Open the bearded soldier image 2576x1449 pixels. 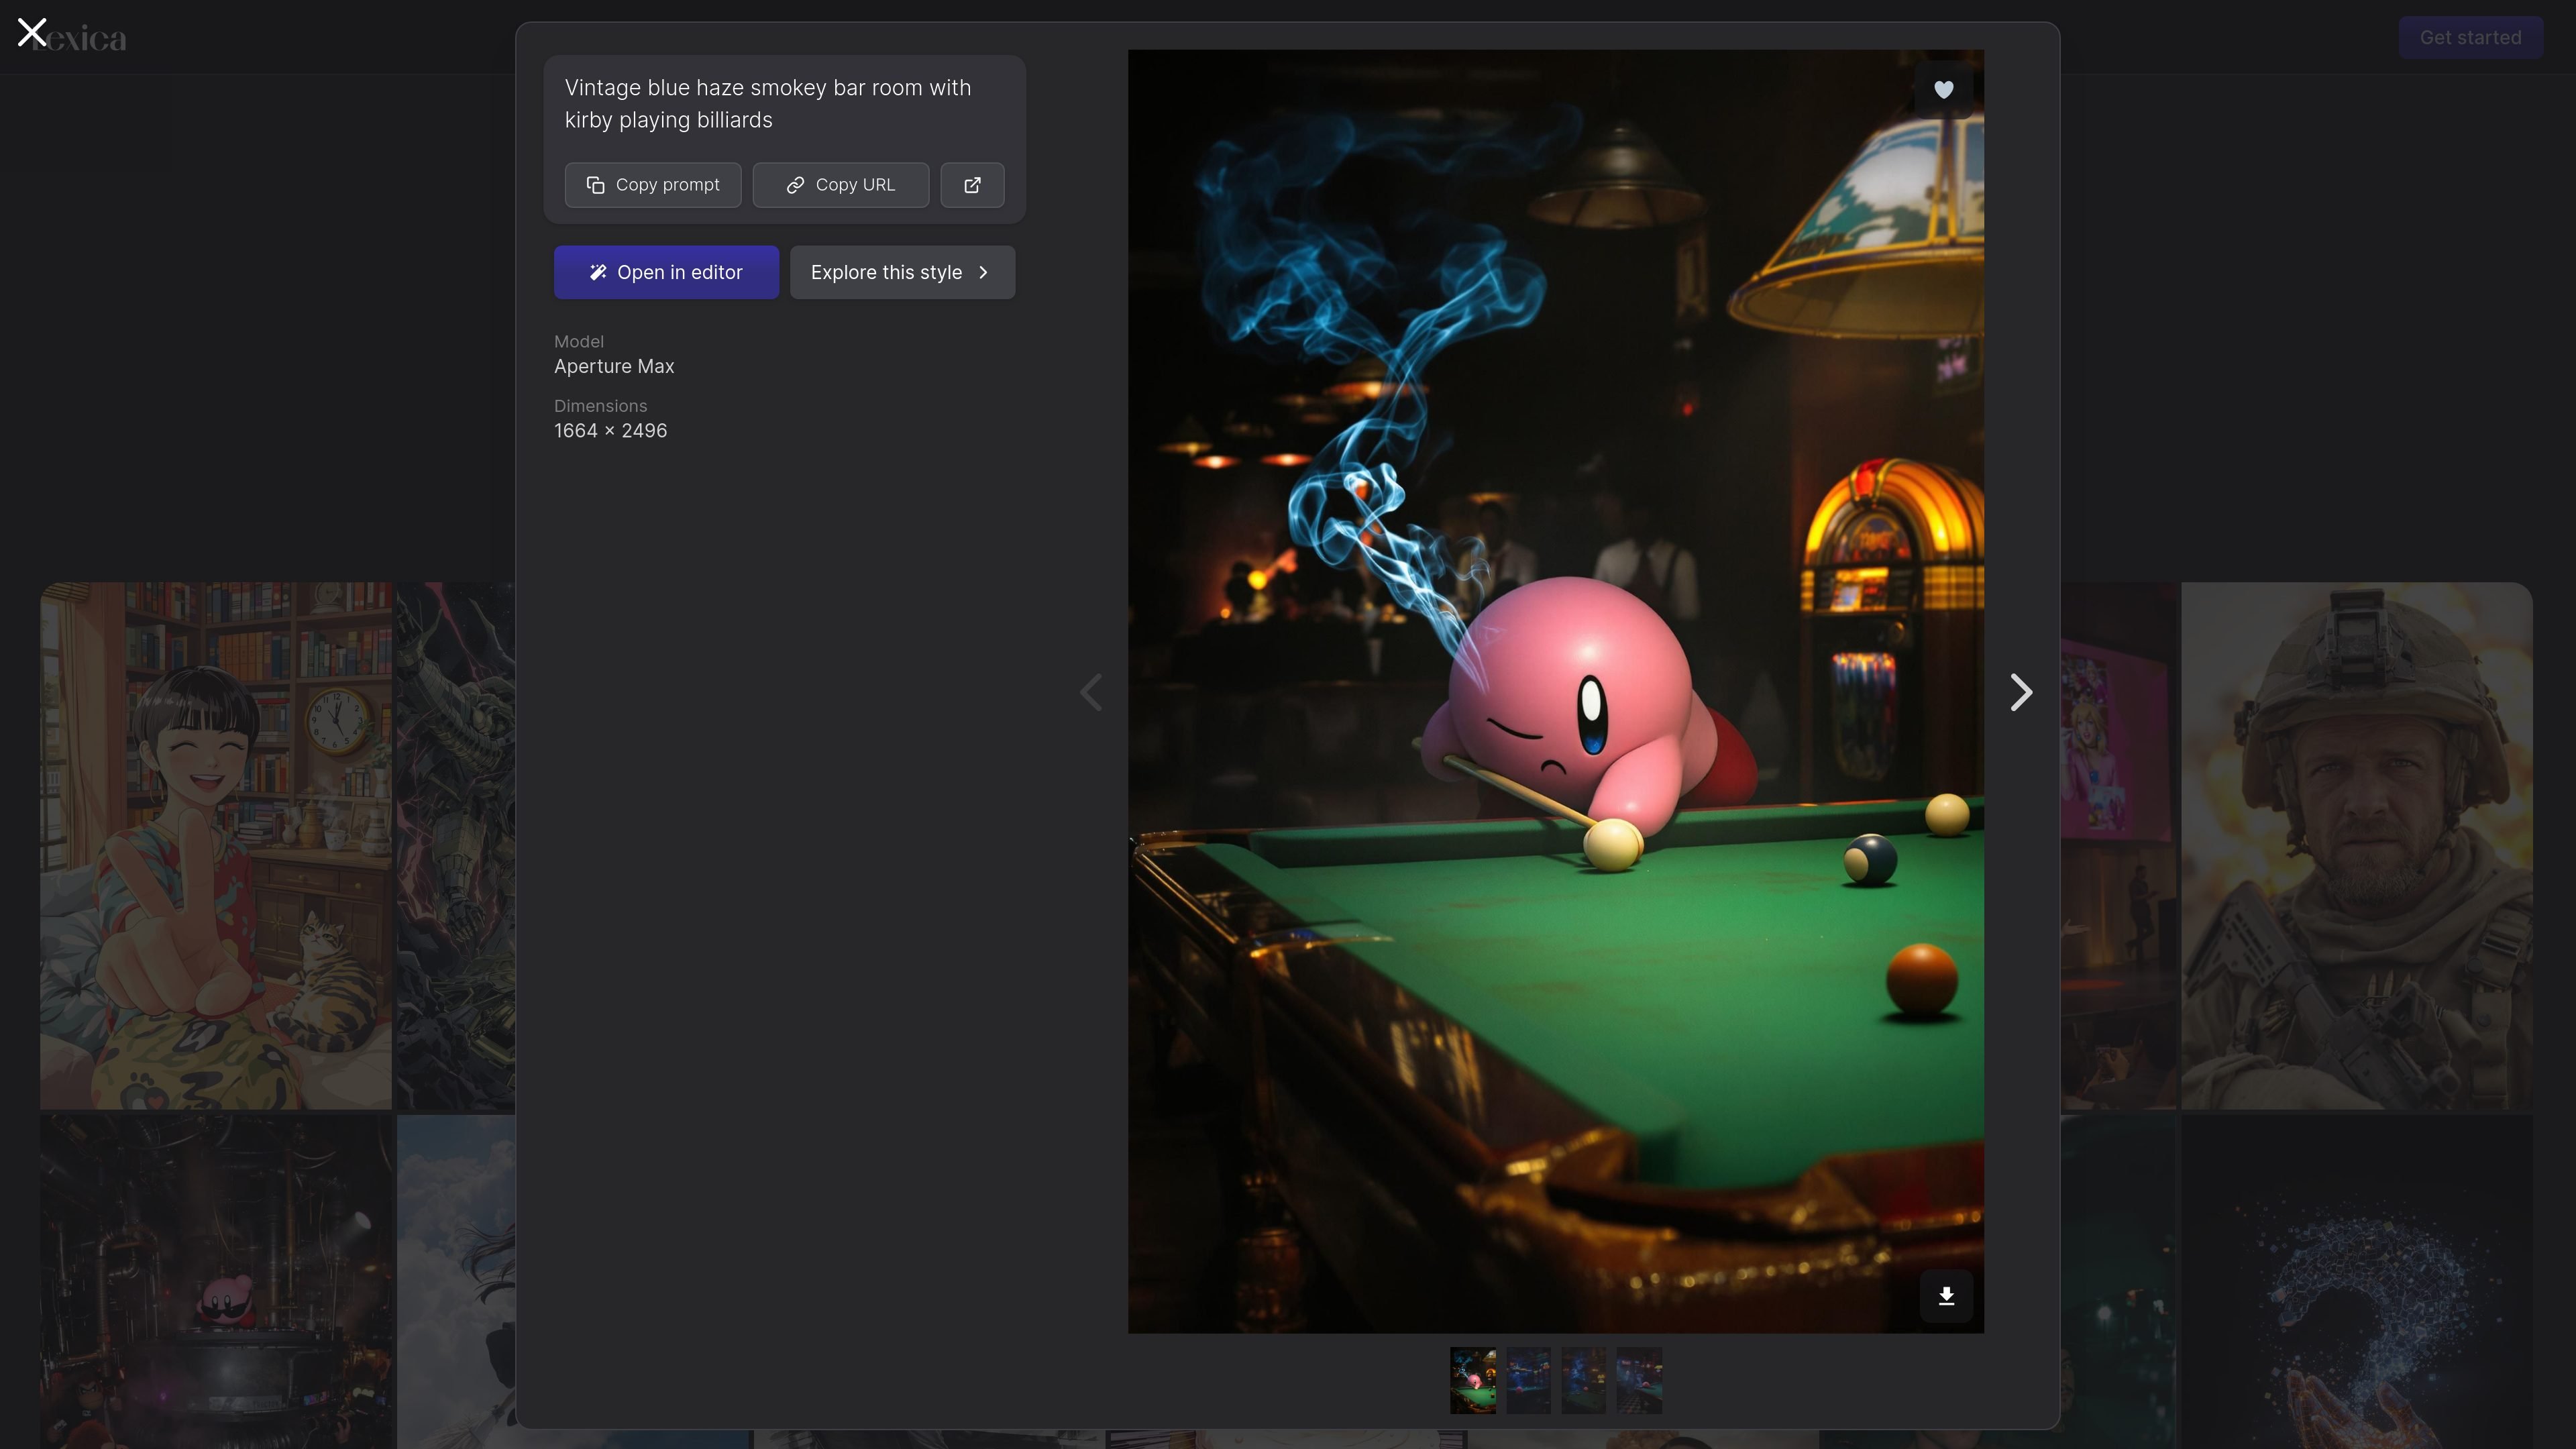point(2357,846)
